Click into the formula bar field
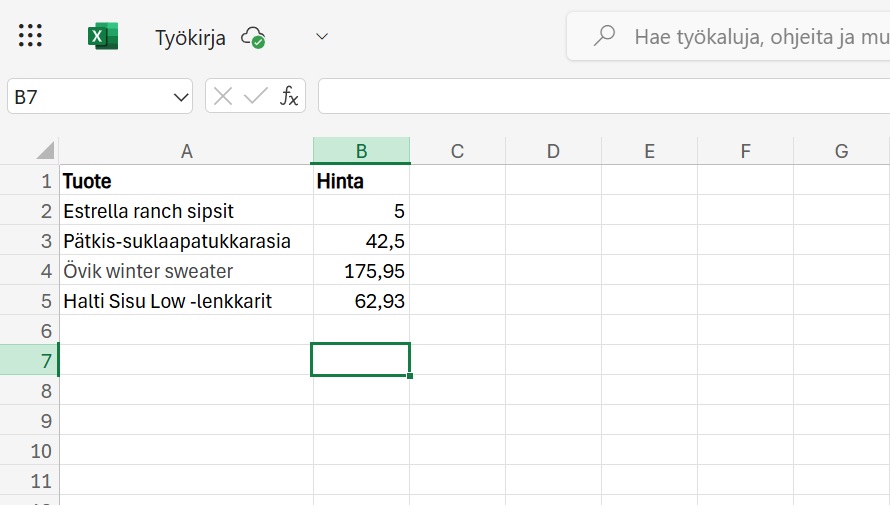 [x=600, y=96]
